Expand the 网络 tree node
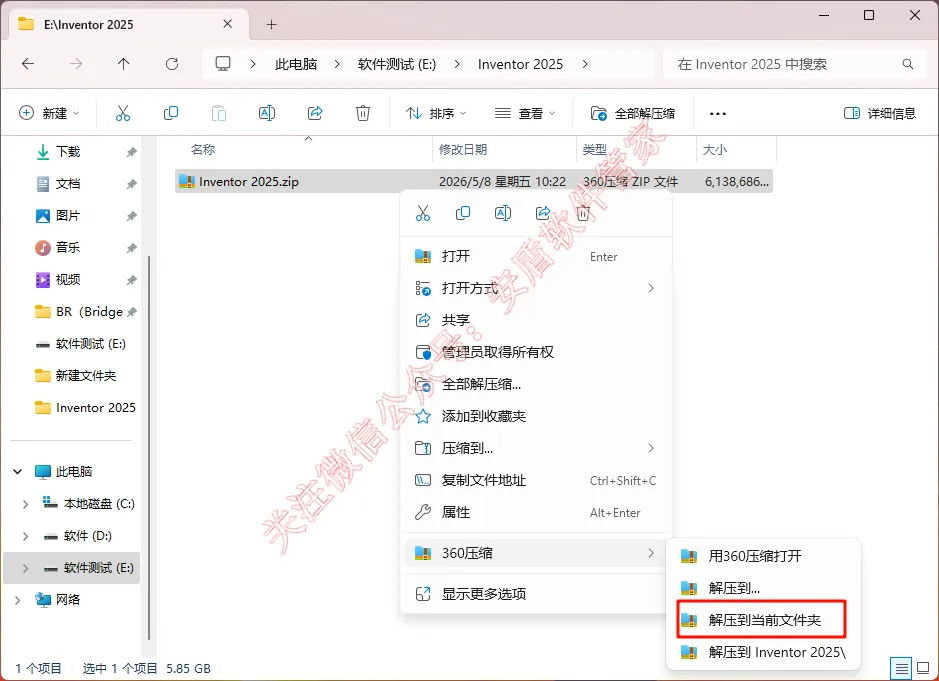 coord(18,600)
